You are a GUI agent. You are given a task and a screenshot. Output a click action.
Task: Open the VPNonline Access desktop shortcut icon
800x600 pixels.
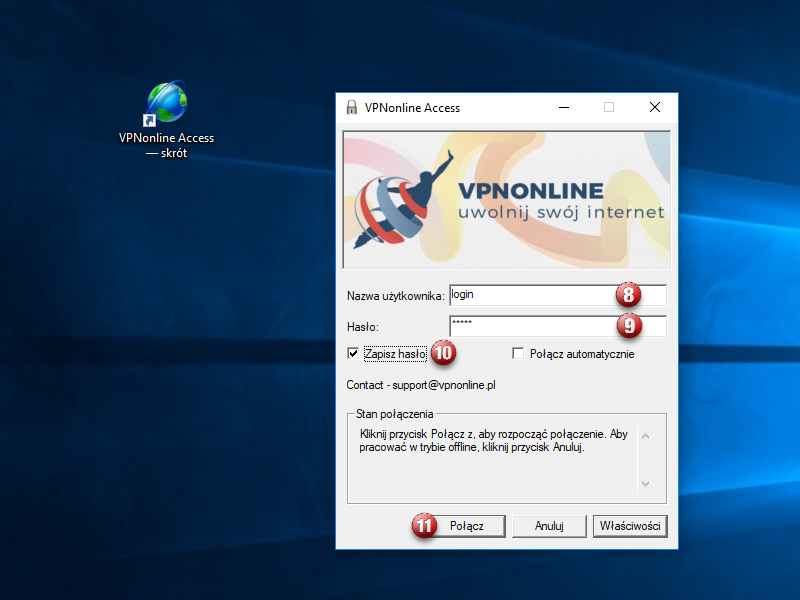(x=167, y=102)
